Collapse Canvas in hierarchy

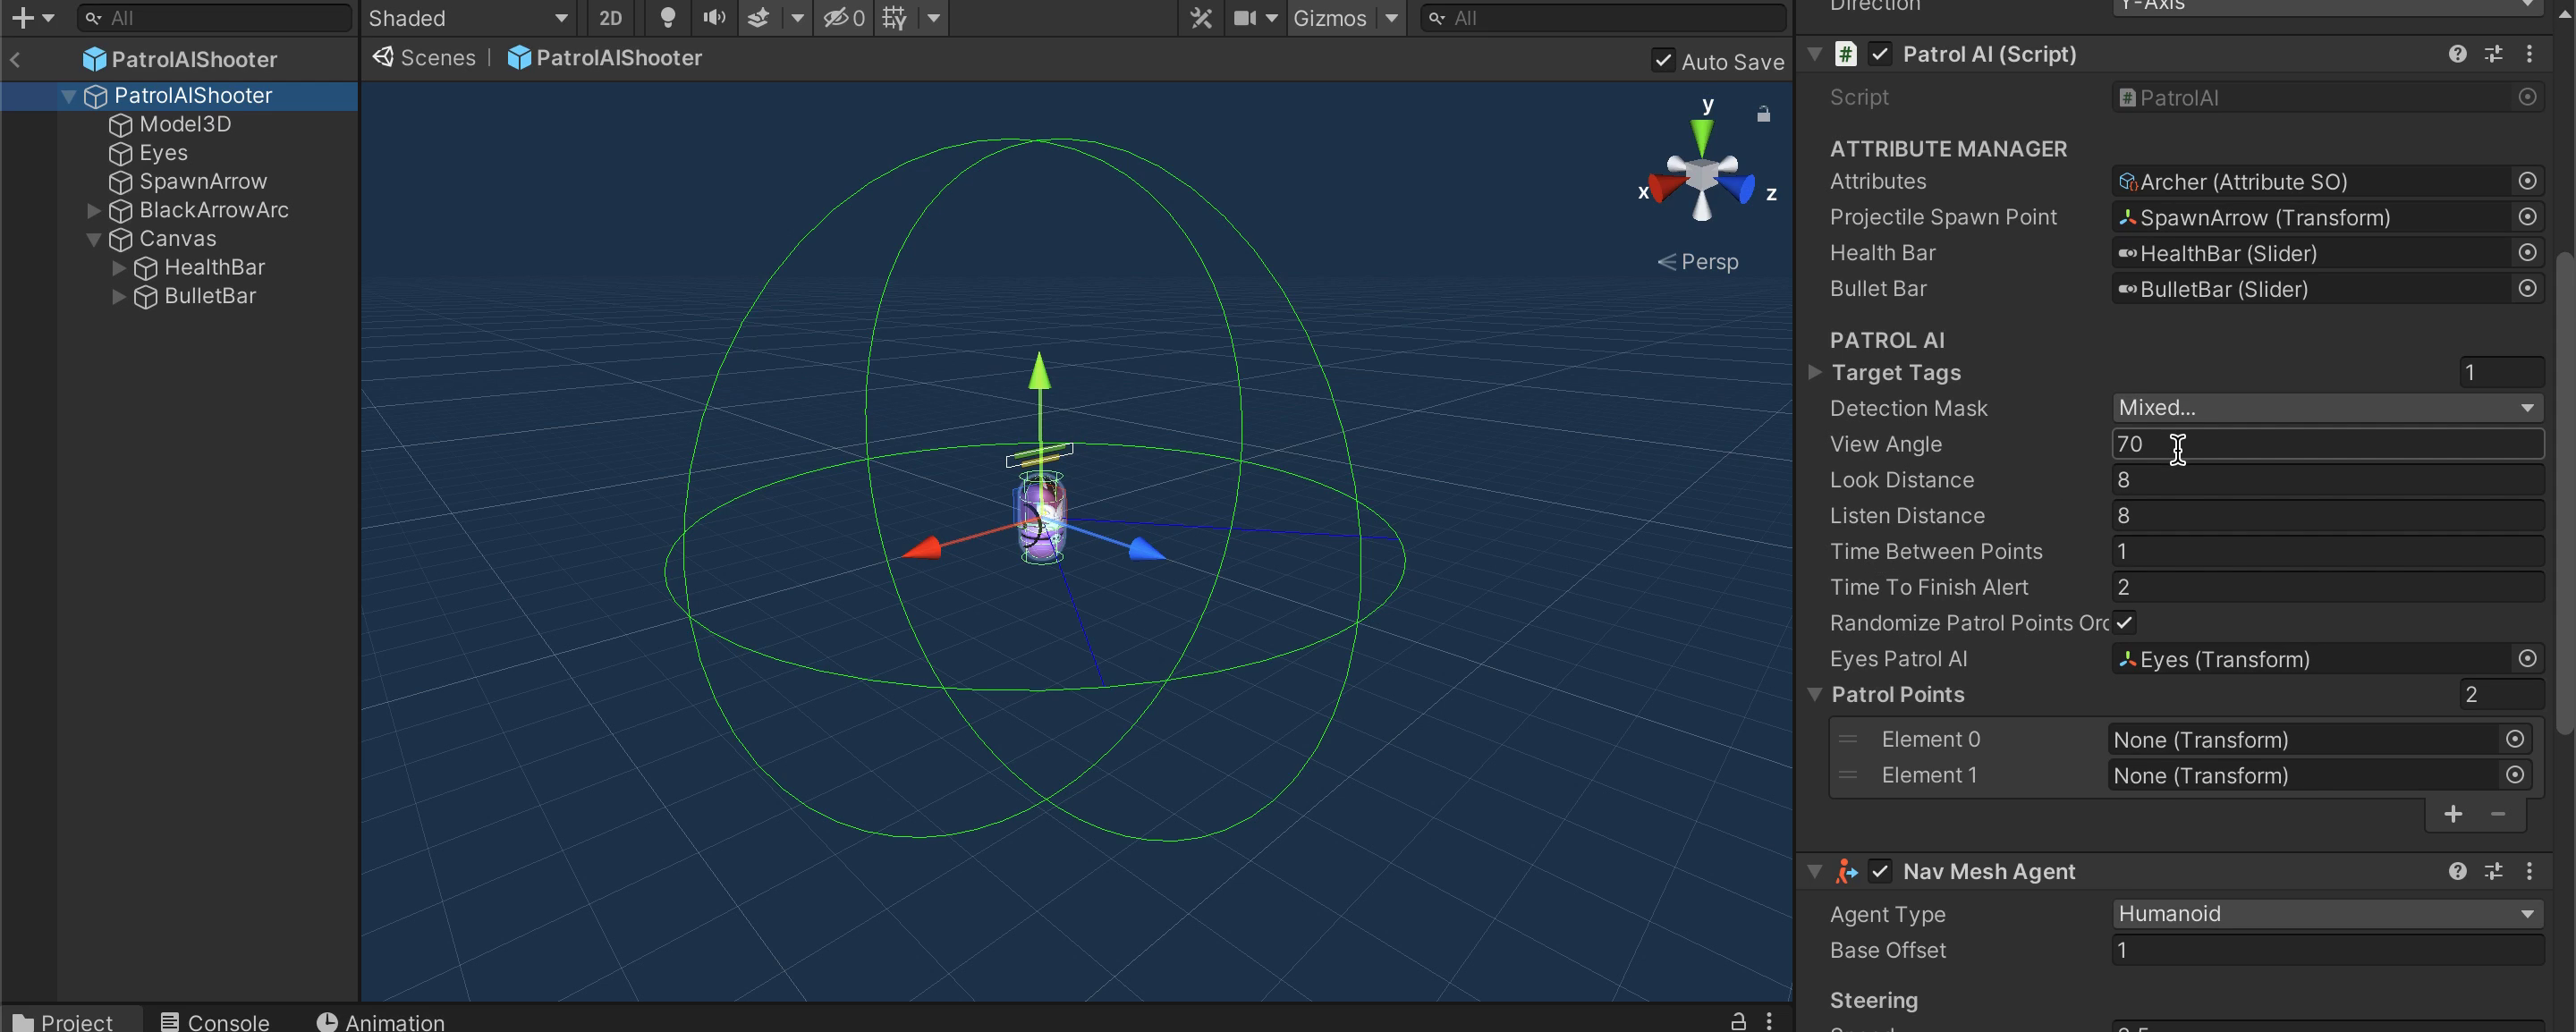click(x=93, y=240)
